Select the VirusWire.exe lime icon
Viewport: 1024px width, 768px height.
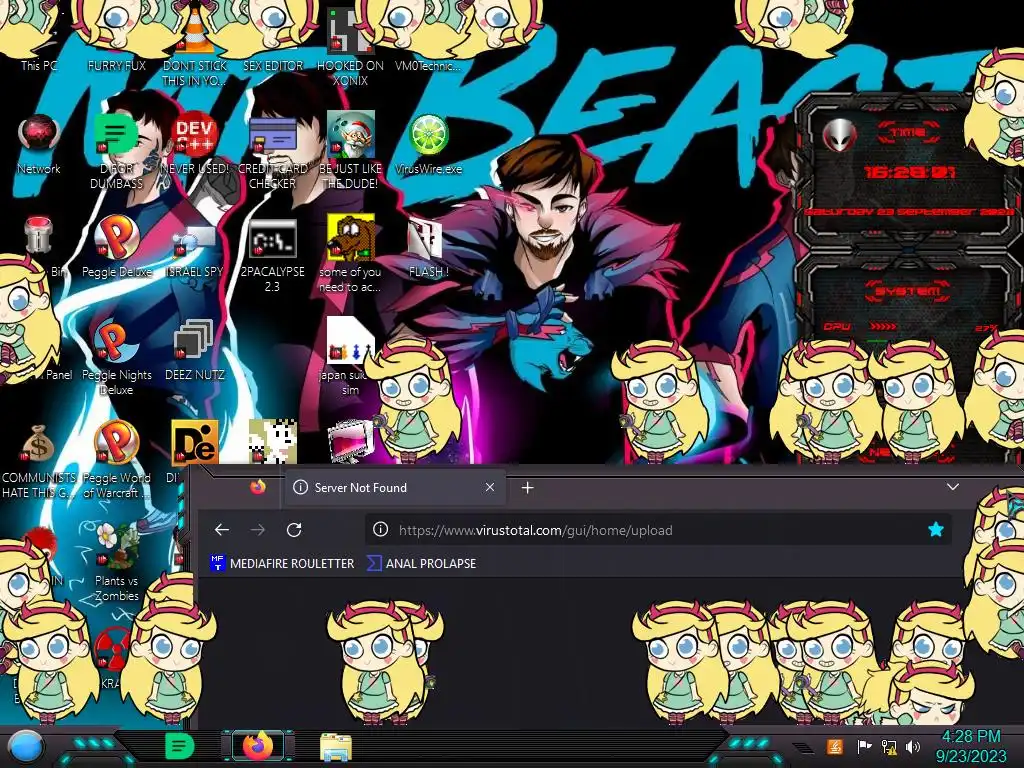[x=428, y=135]
